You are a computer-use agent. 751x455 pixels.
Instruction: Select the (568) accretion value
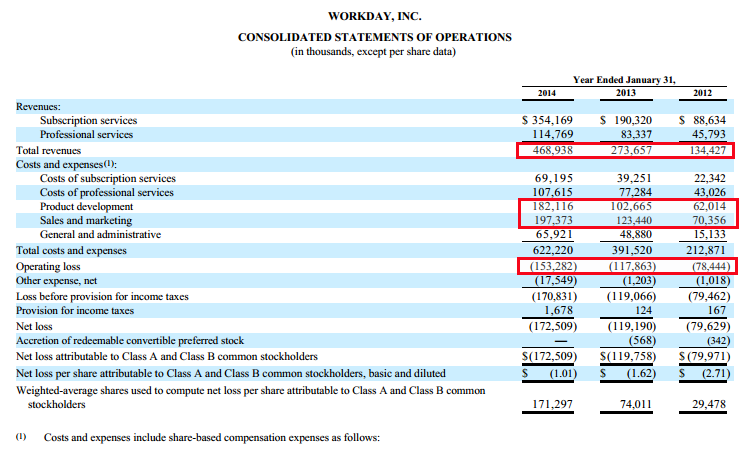(642, 341)
